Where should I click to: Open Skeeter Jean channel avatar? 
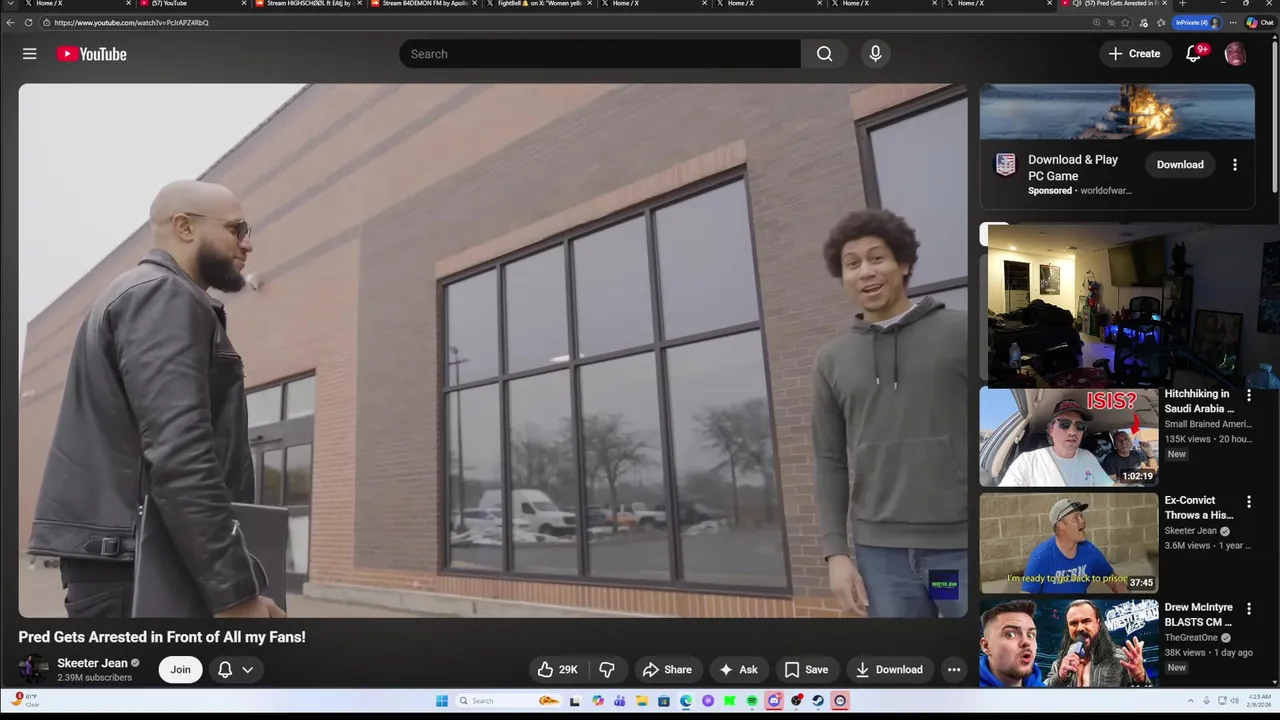click(x=33, y=669)
